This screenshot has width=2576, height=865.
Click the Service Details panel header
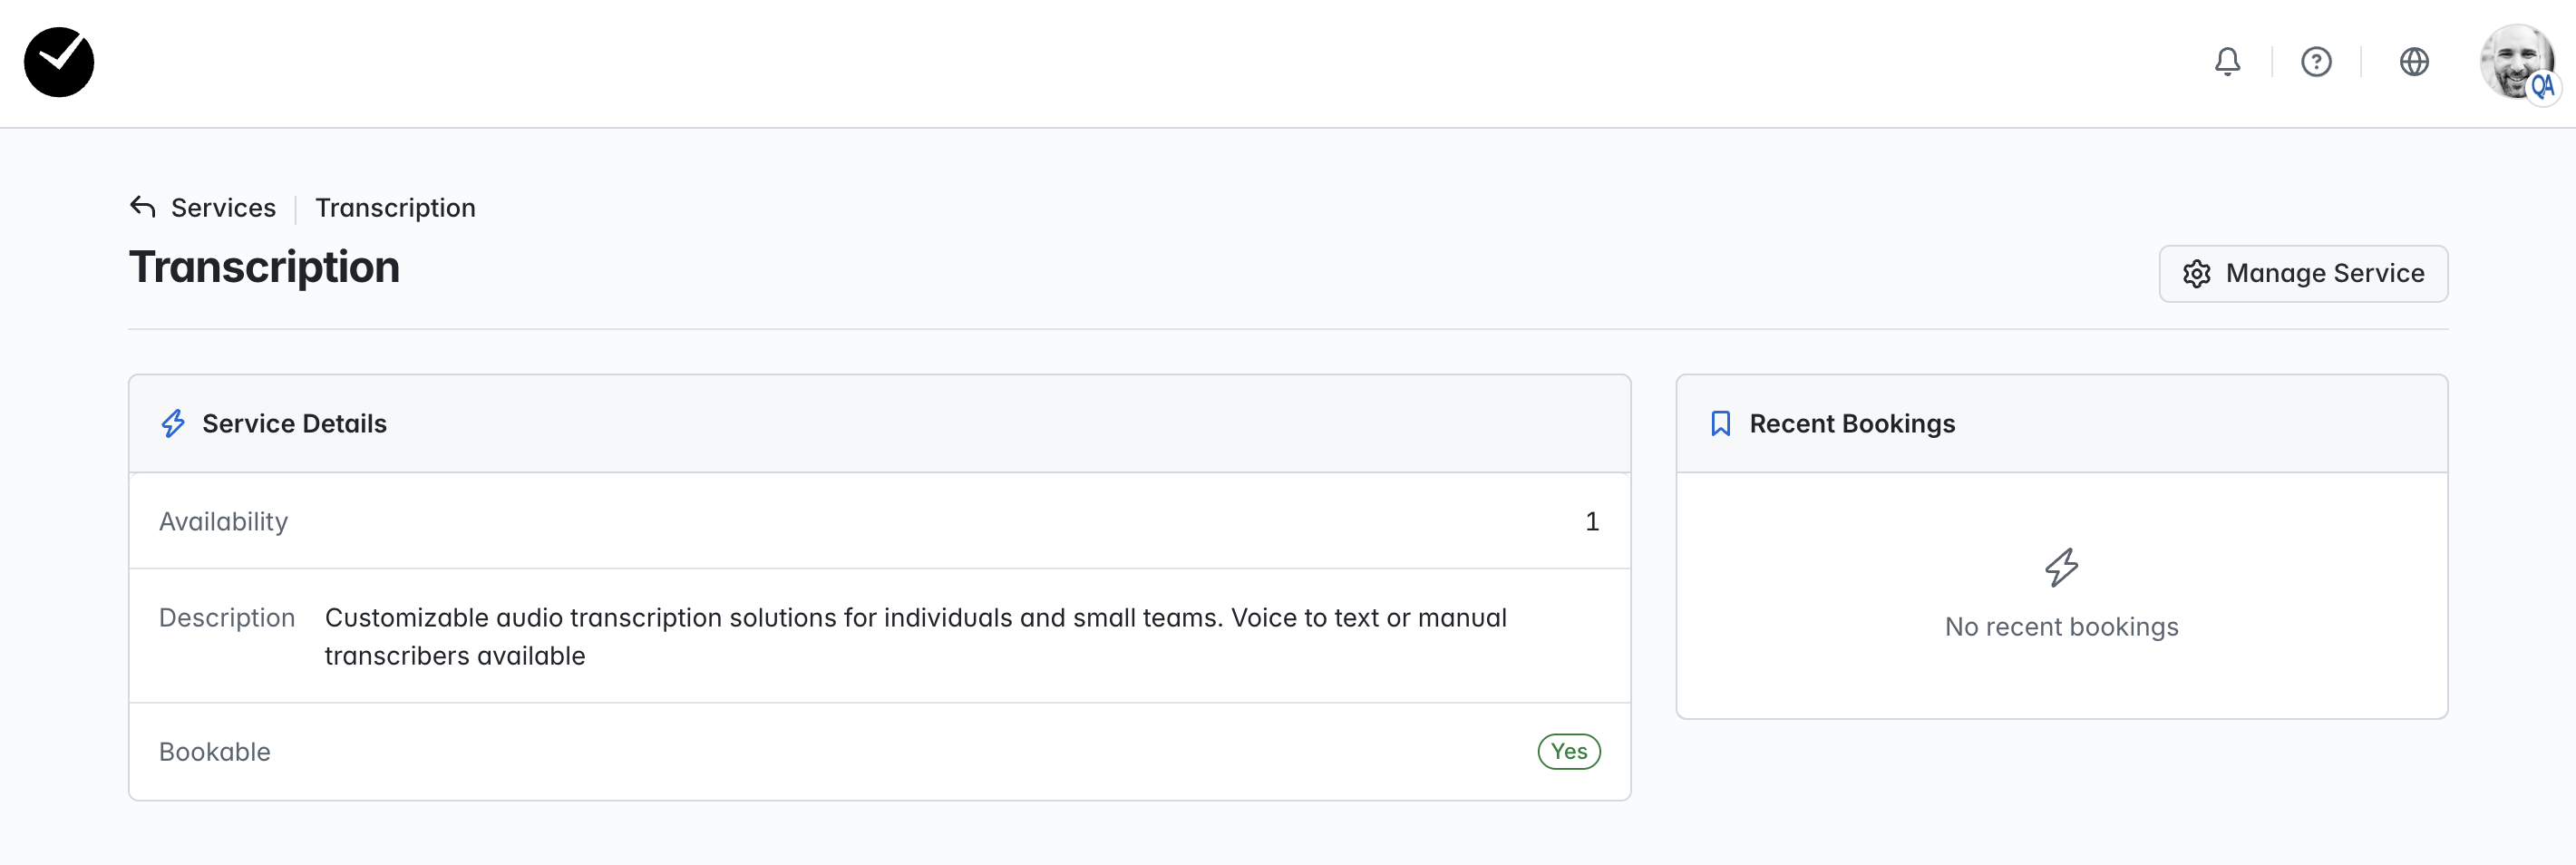point(879,424)
